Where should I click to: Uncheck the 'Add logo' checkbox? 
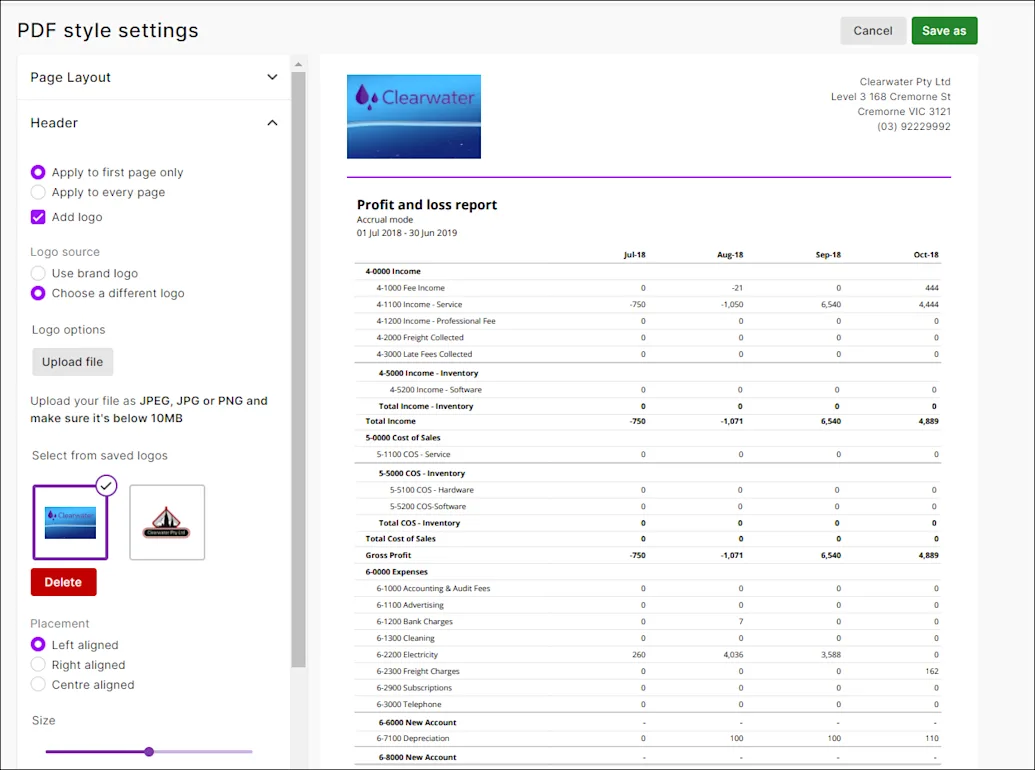[x=37, y=216]
